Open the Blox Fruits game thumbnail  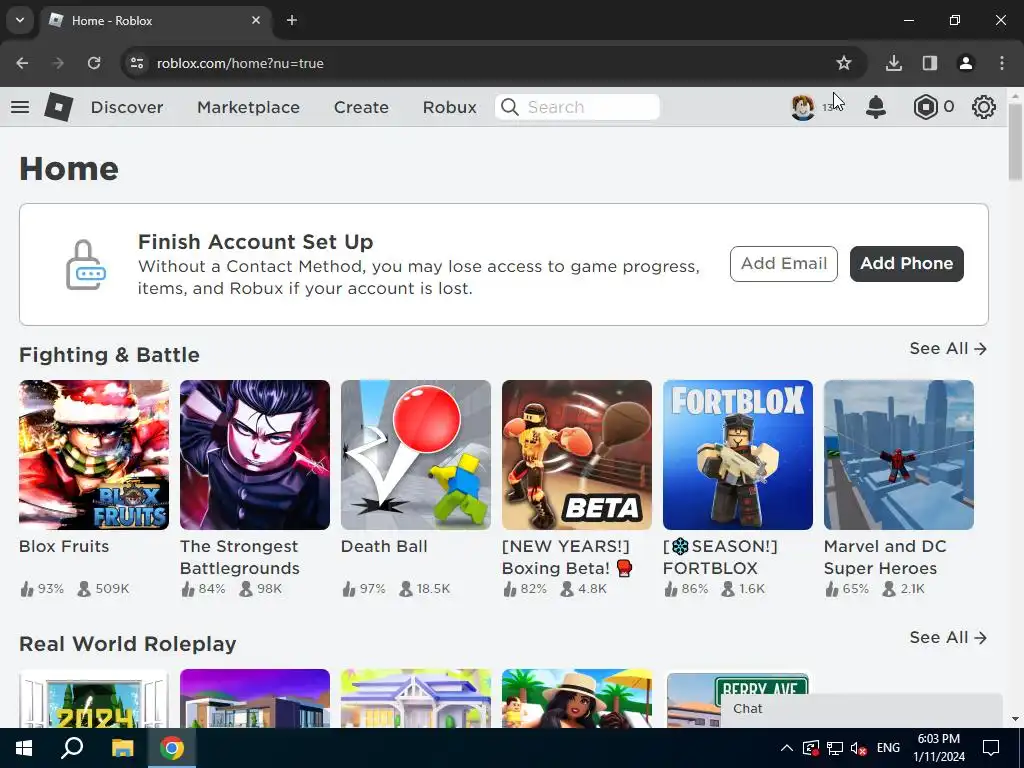[94, 455]
